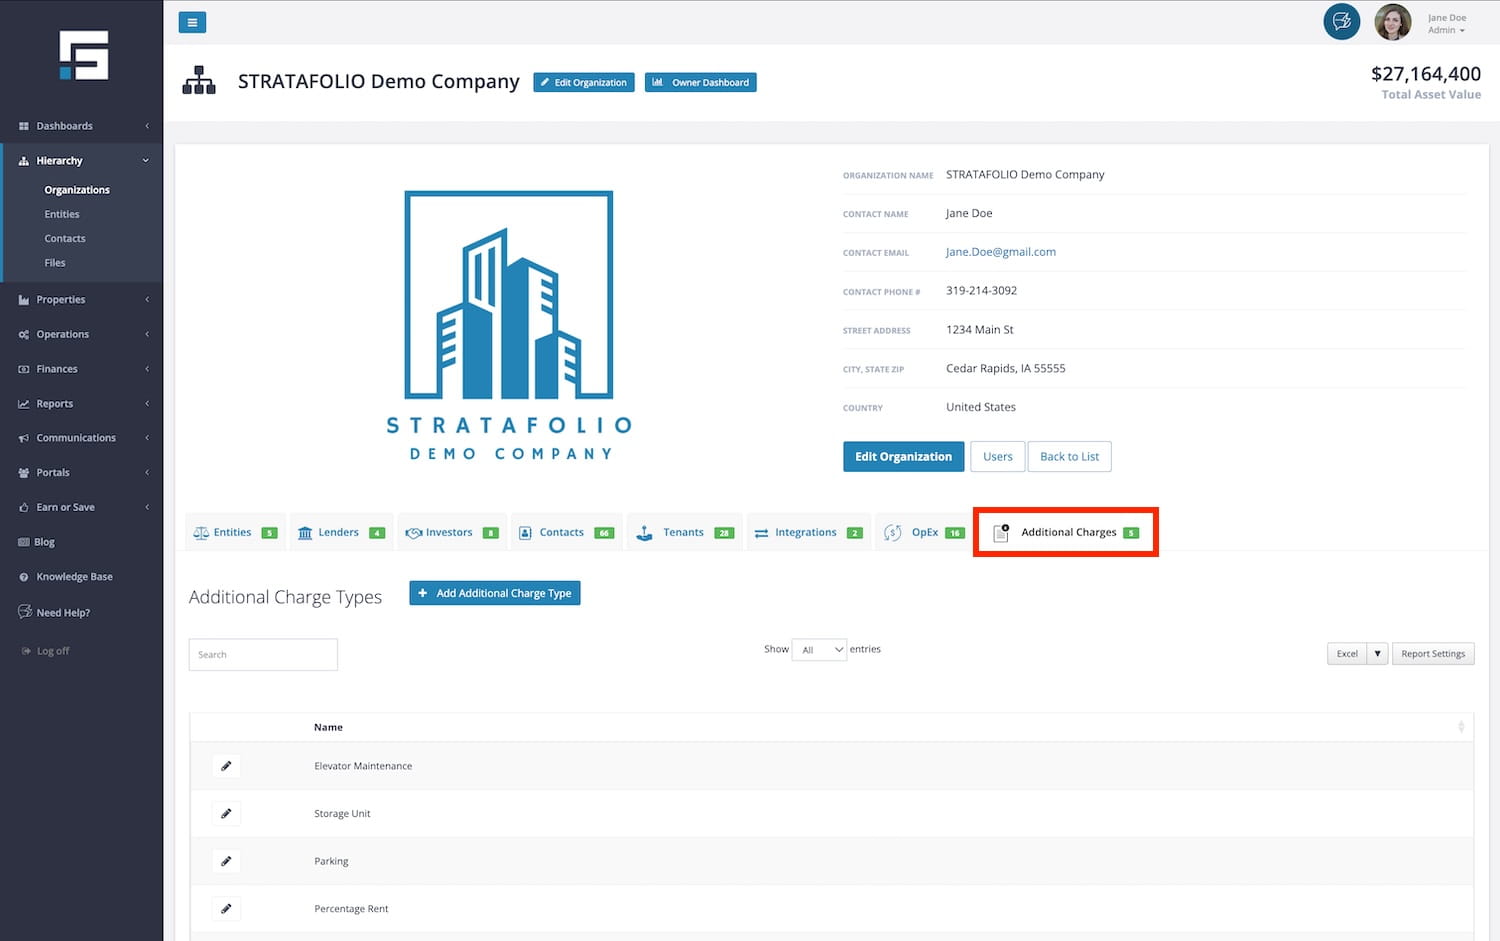Click the hamburger menu icon in top bar
This screenshot has height=941, width=1500.
[x=192, y=22]
